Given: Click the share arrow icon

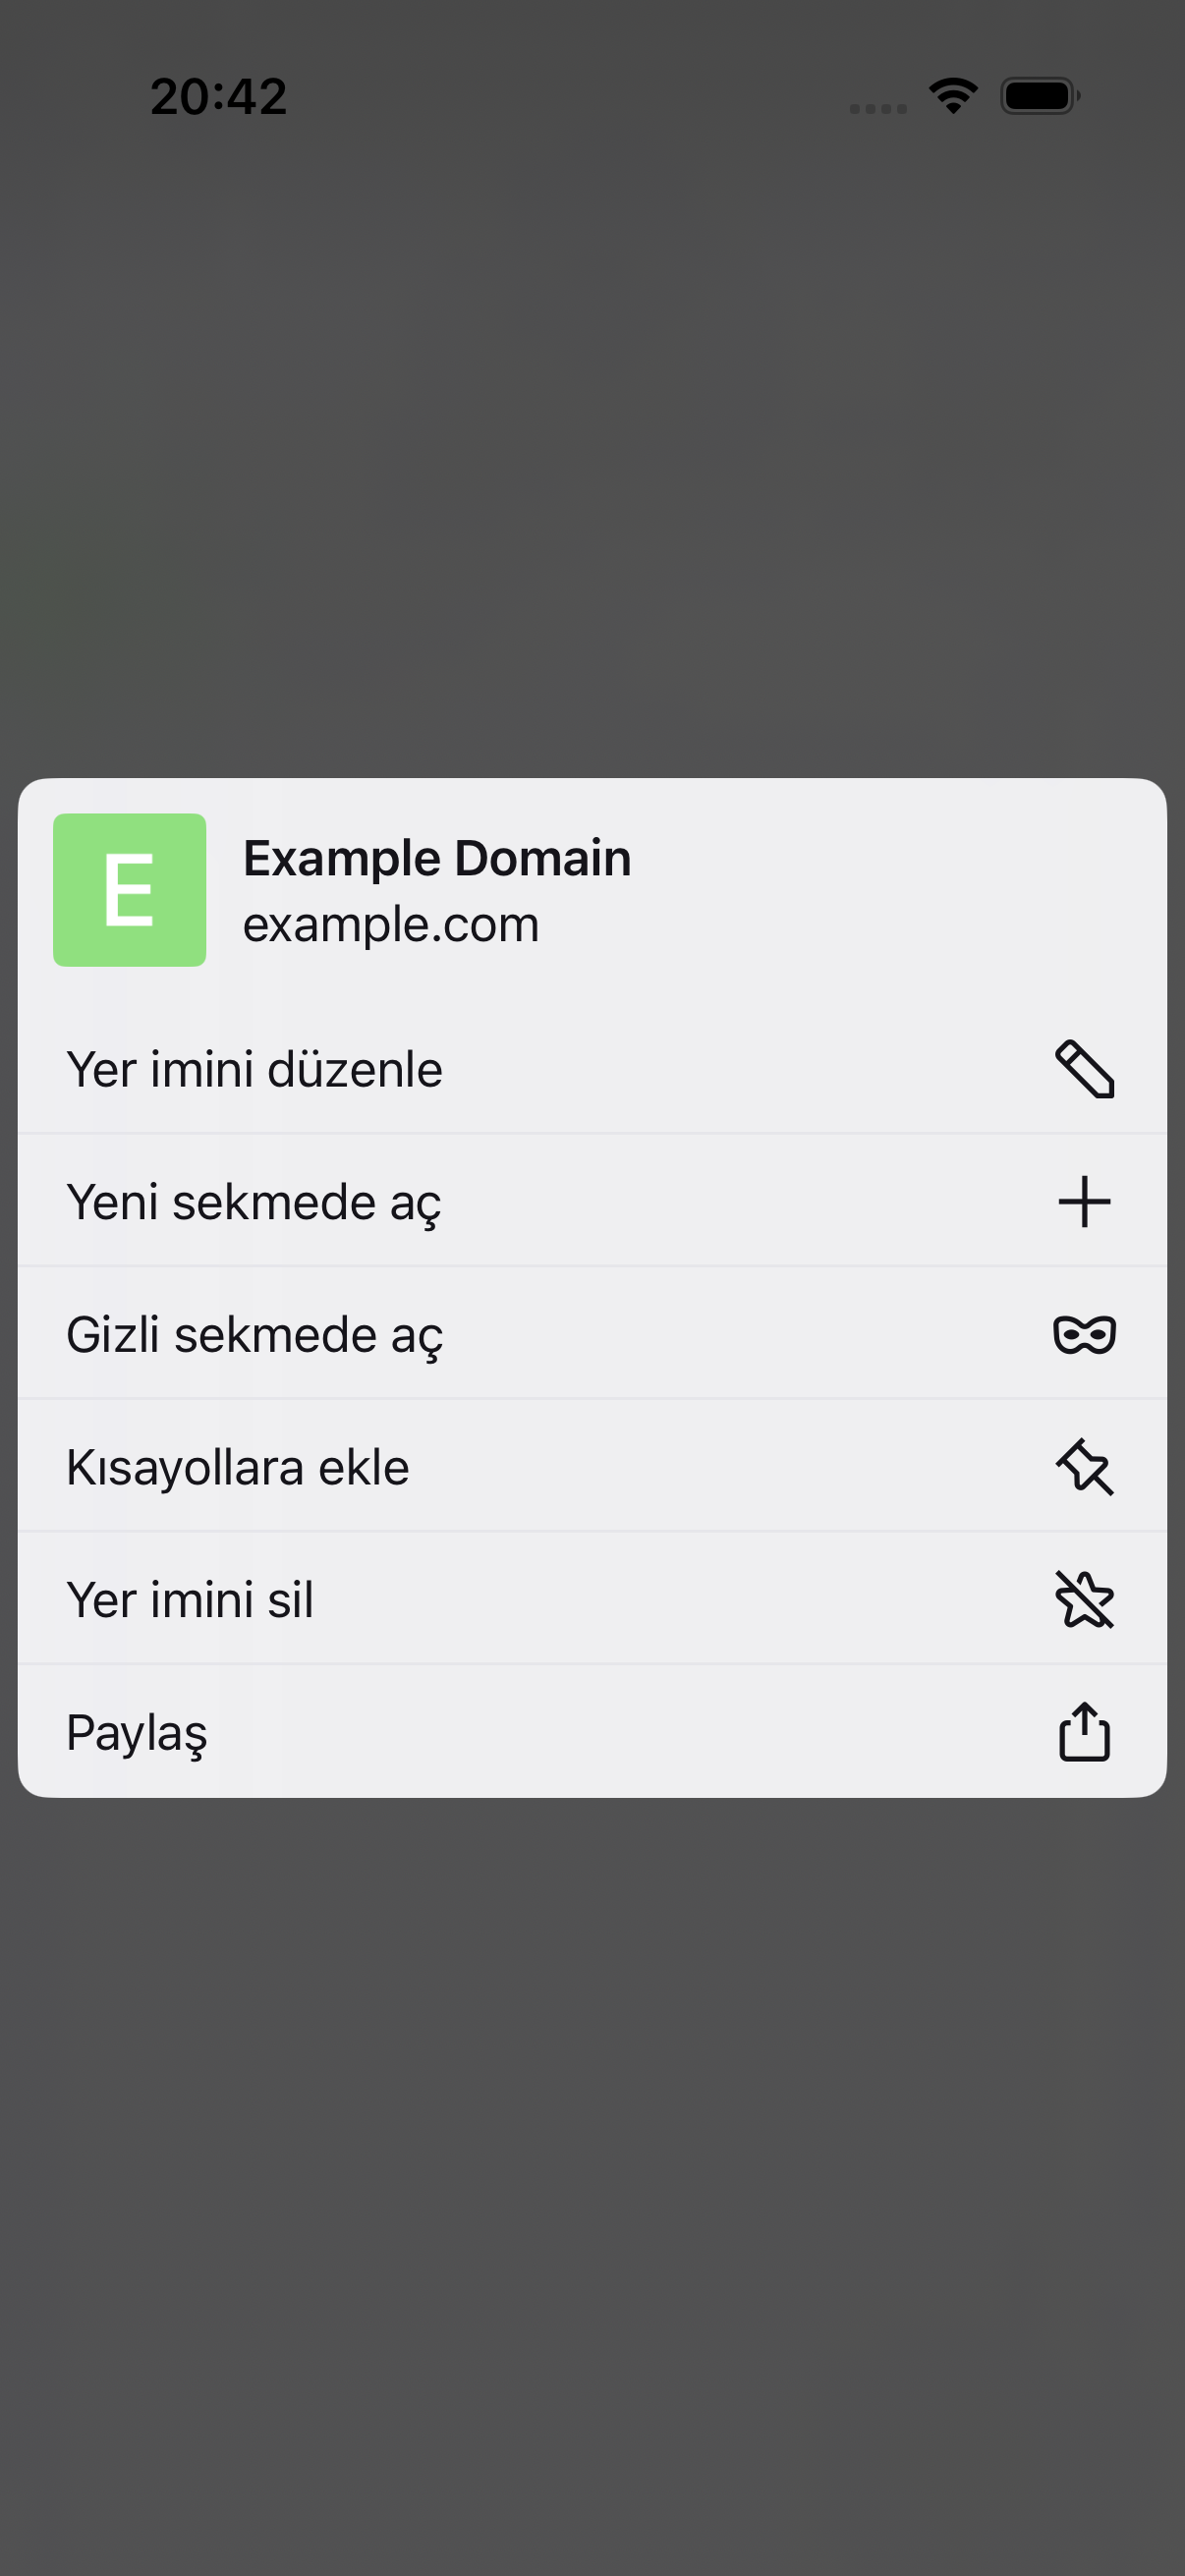Looking at the screenshot, I should point(1084,1731).
